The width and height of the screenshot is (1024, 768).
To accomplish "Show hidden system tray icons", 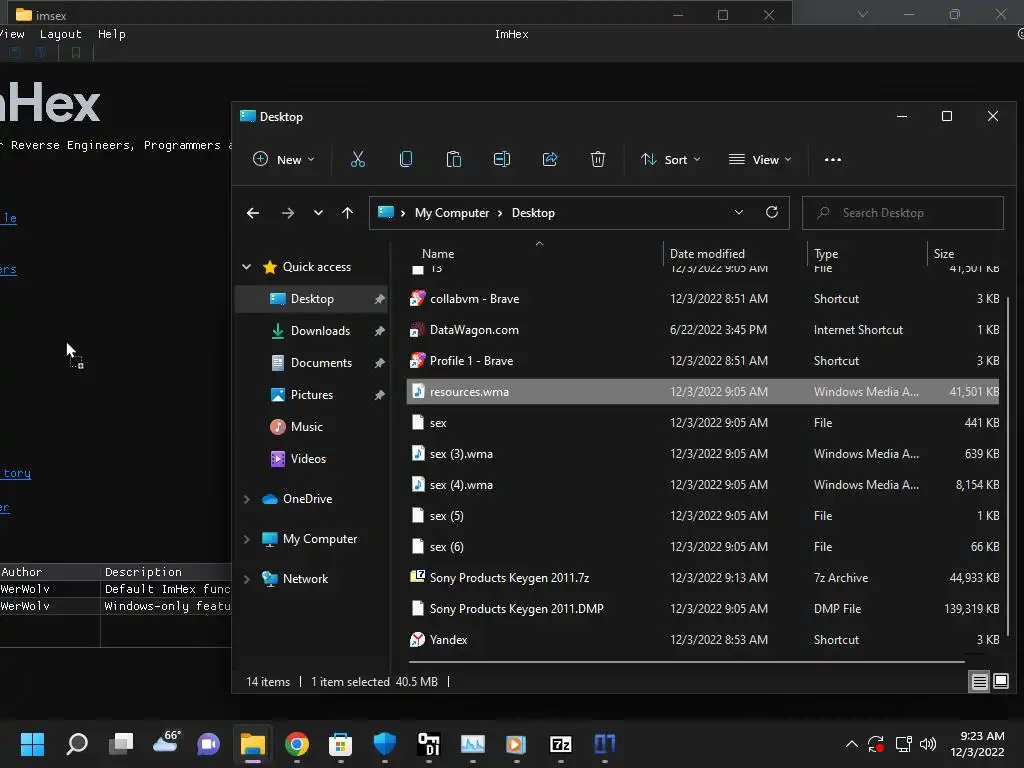I will tap(852, 744).
